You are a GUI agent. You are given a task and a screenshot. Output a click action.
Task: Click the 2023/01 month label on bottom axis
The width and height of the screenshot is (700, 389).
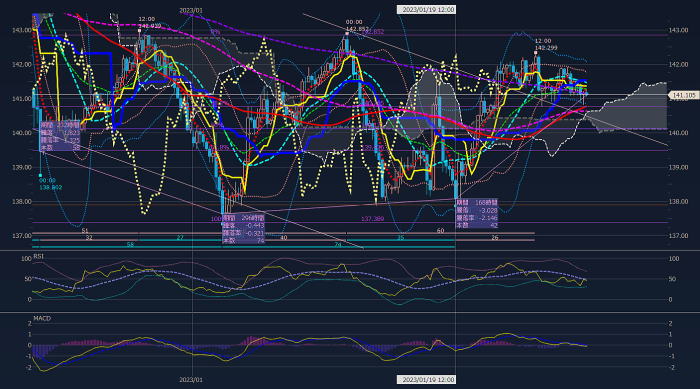pos(191,380)
